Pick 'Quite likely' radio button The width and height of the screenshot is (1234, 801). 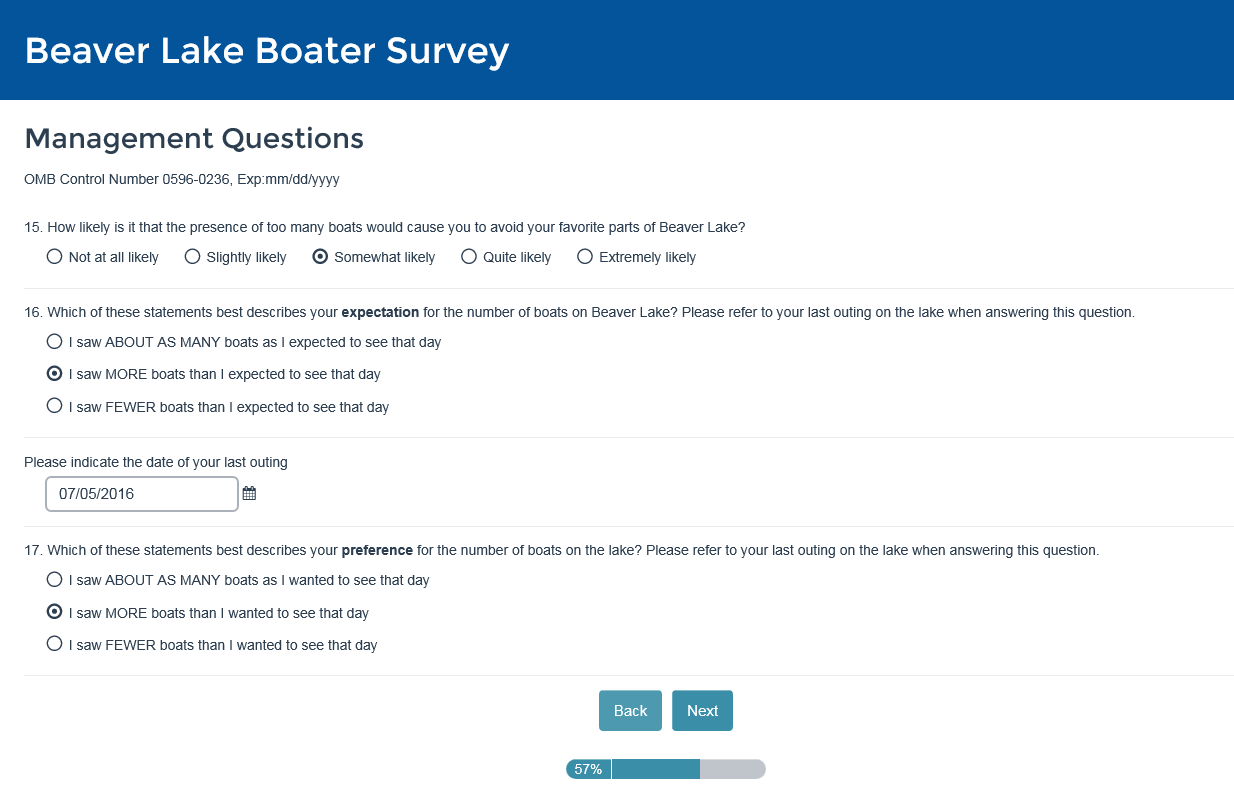tap(469, 257)
